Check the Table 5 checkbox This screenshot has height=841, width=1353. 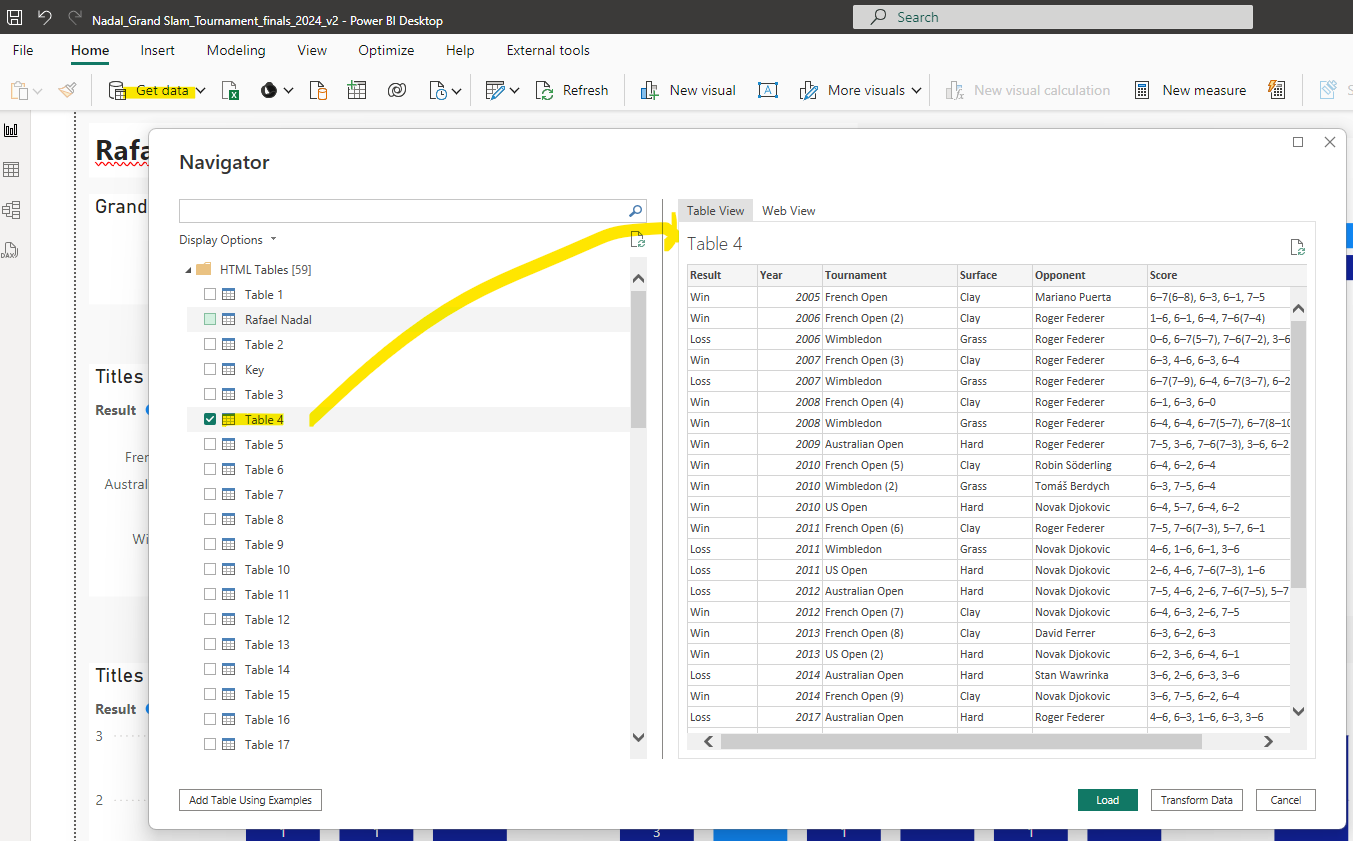[210, 444]
